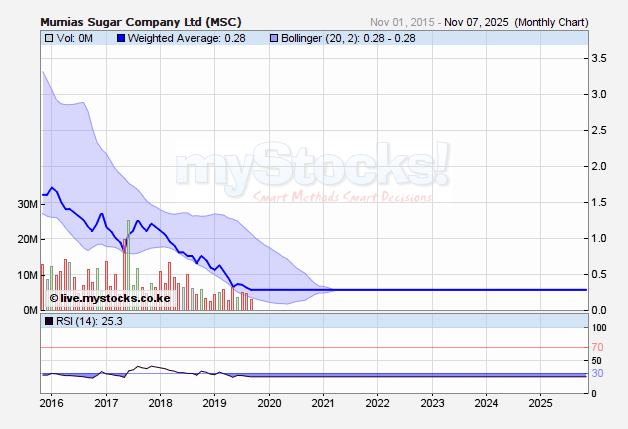Click the RSI 30 oversold level label
Image resolution: width=628 pixels, height=429 pixels.
(x=598, y=373)
